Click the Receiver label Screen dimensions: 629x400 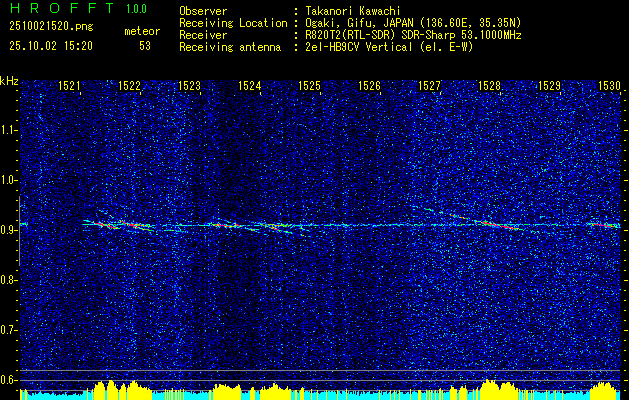[203, 35]
